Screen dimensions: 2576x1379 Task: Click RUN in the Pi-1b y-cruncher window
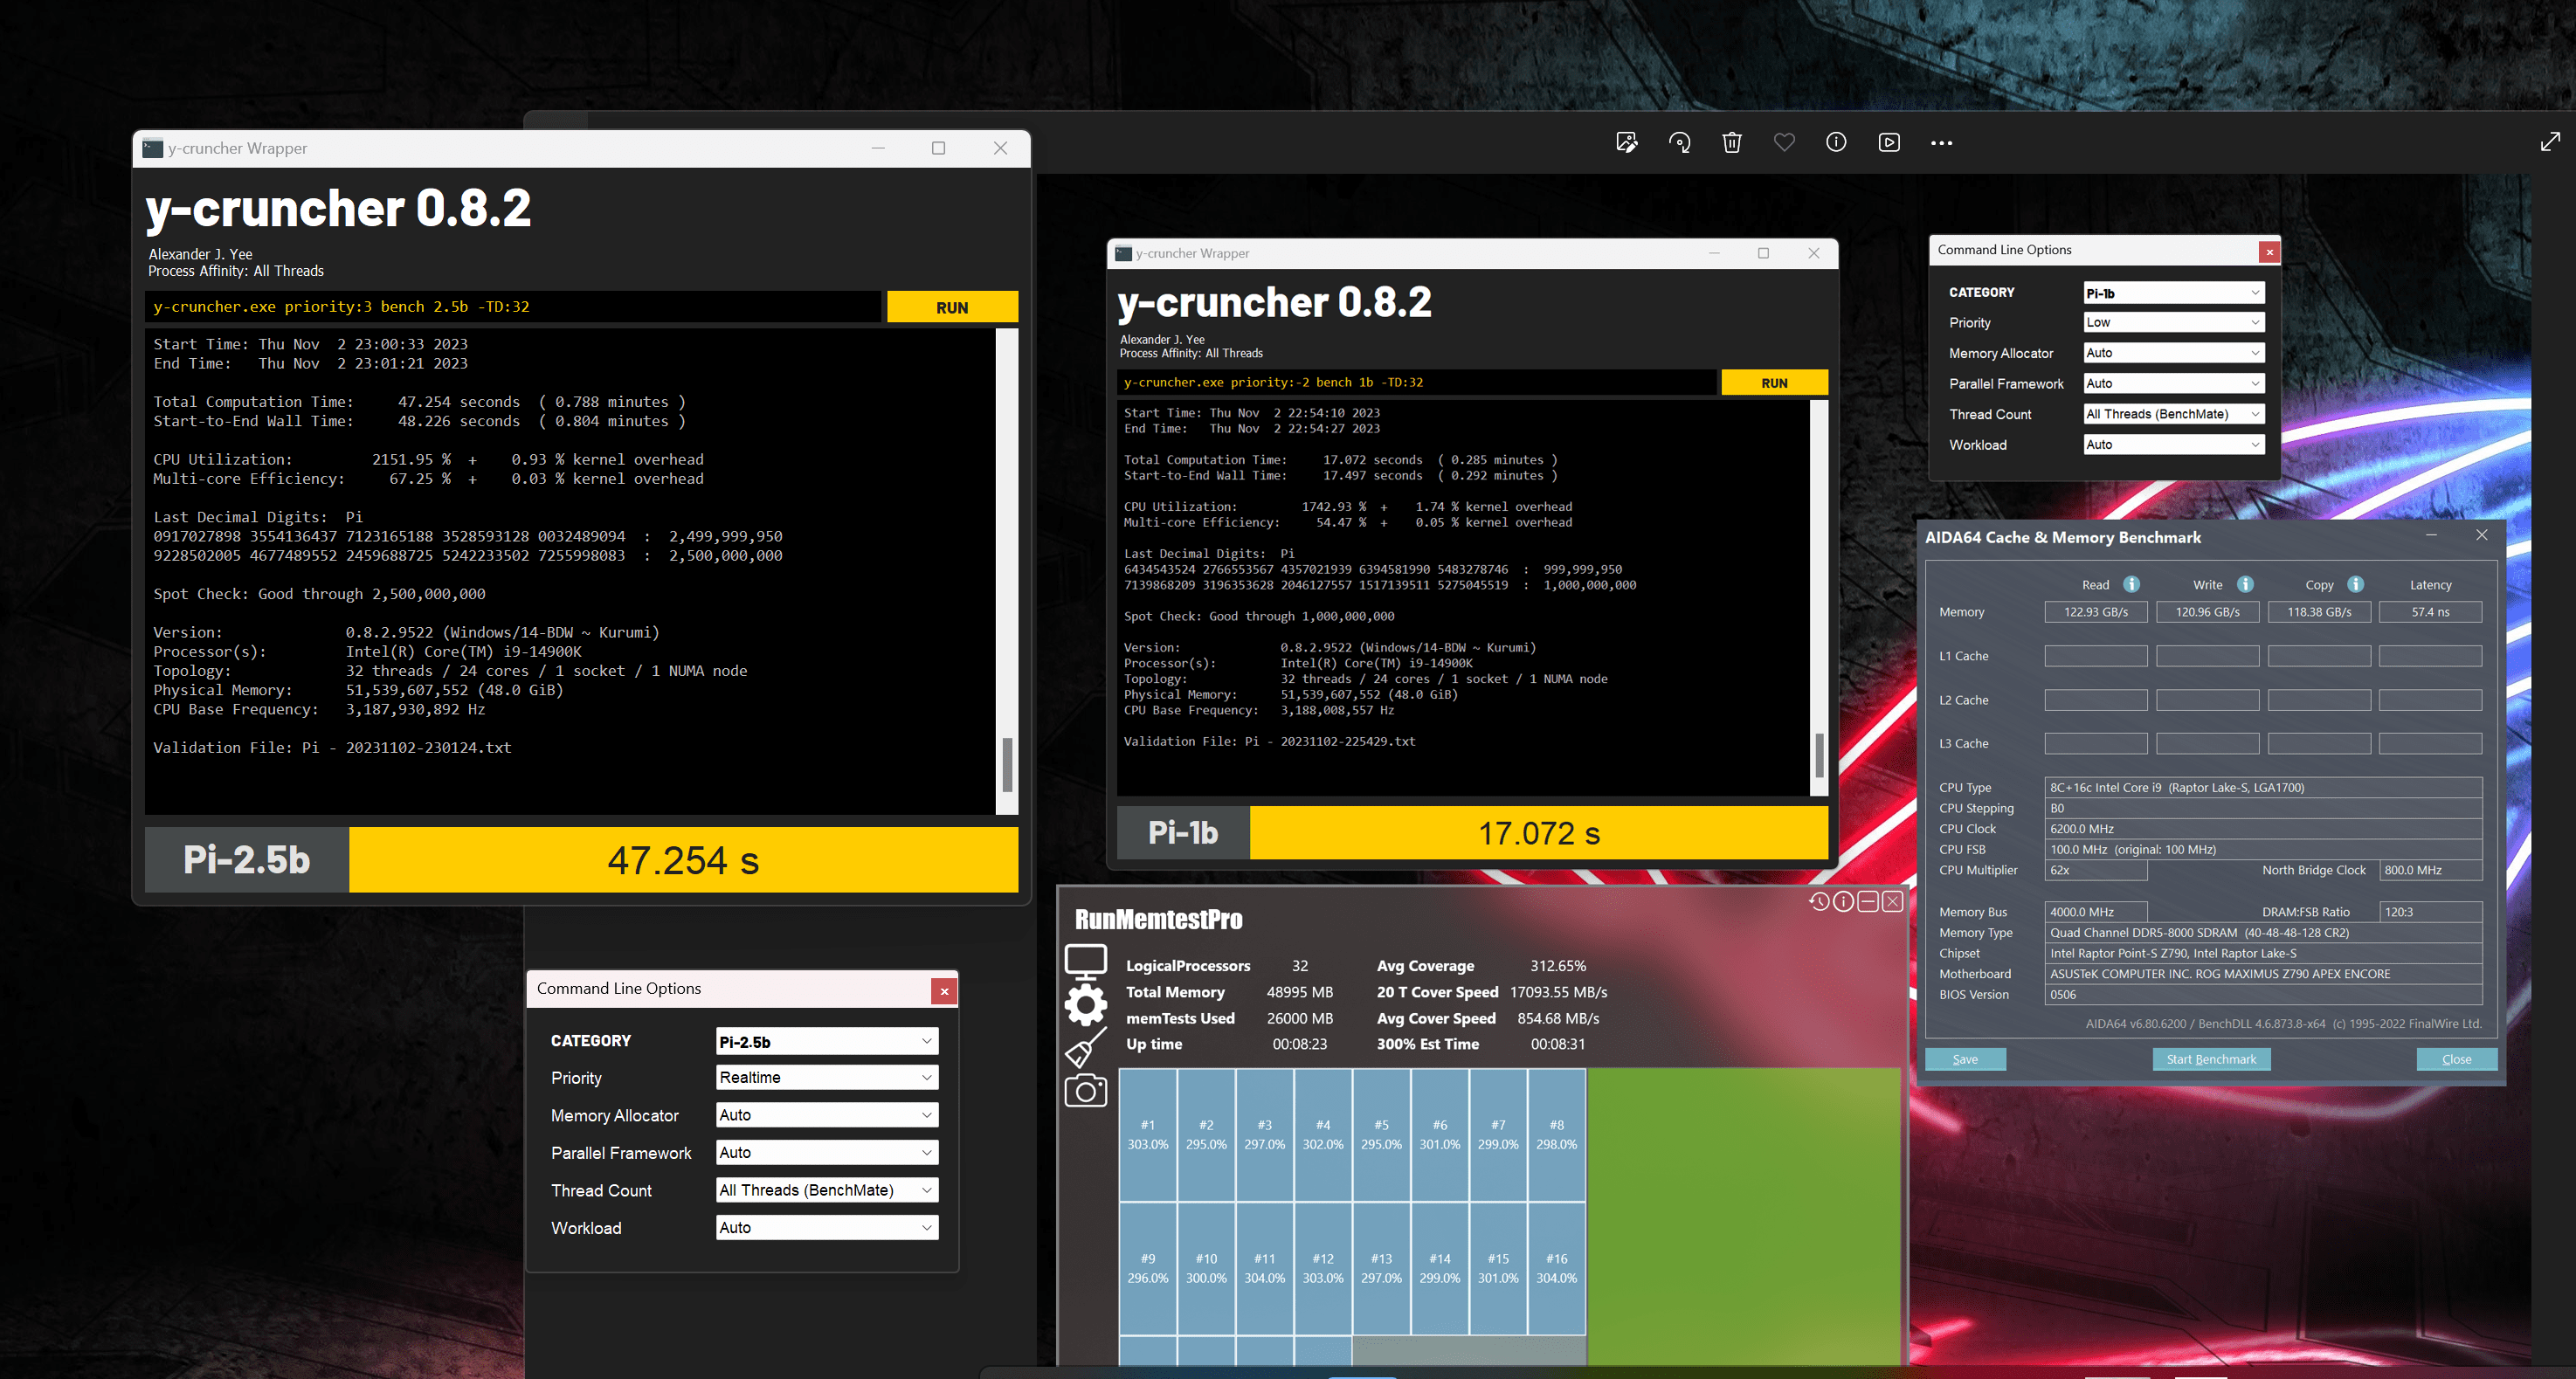[1774, 382]
